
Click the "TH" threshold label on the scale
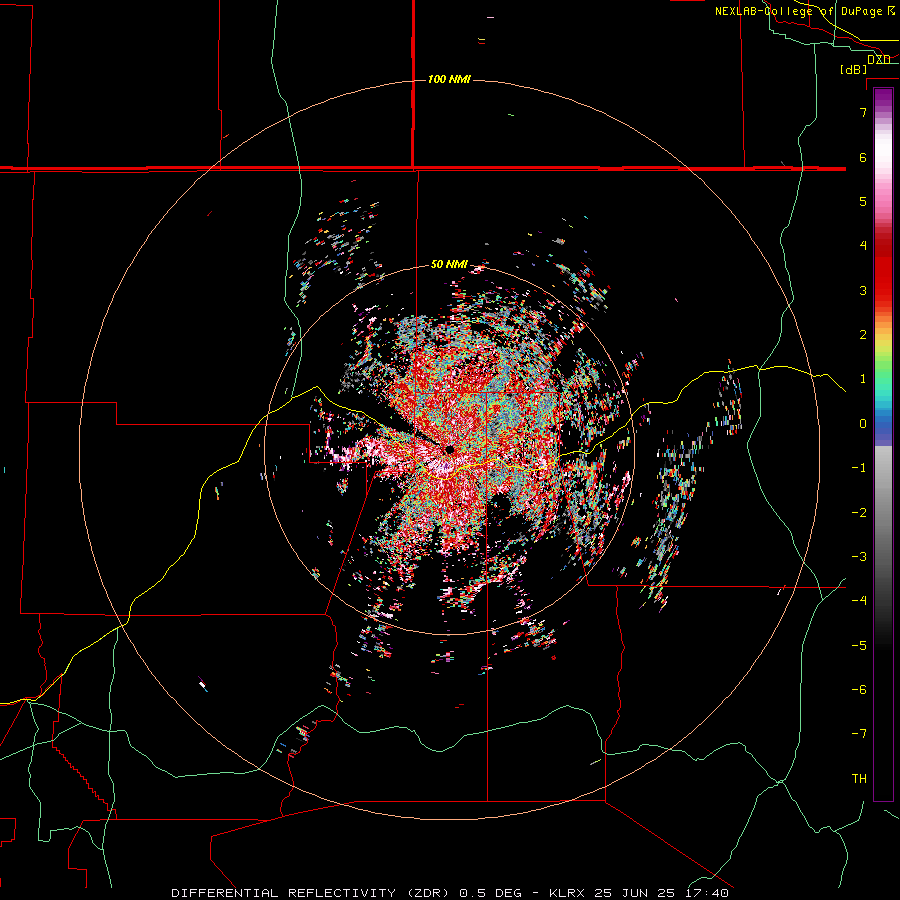pos(859,779)
